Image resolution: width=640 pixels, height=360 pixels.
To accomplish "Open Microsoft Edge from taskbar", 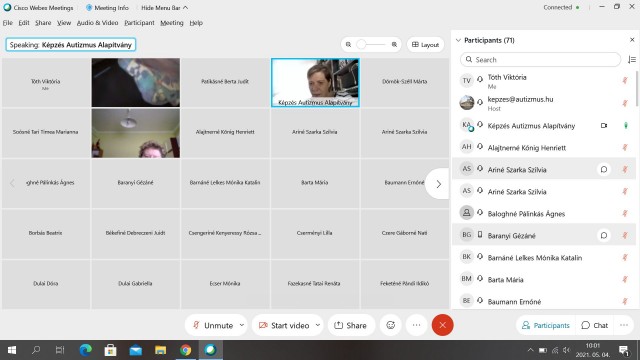I will [85, 350].
